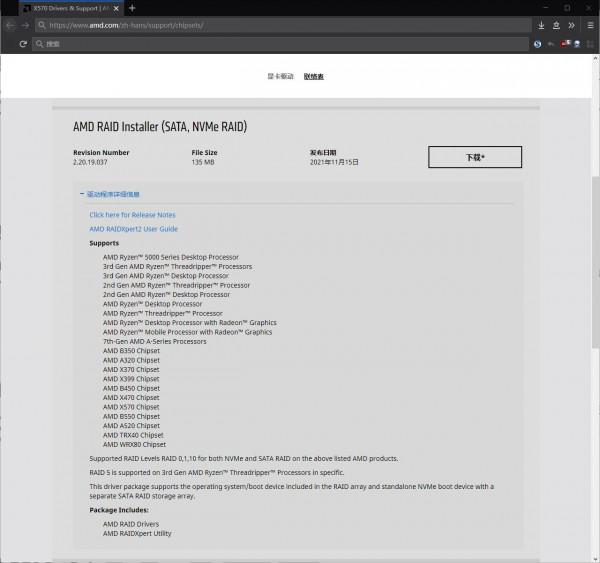Click 'AMD B550 Chipset' entry
Screen dimensions: 600x563
[131, 416]
